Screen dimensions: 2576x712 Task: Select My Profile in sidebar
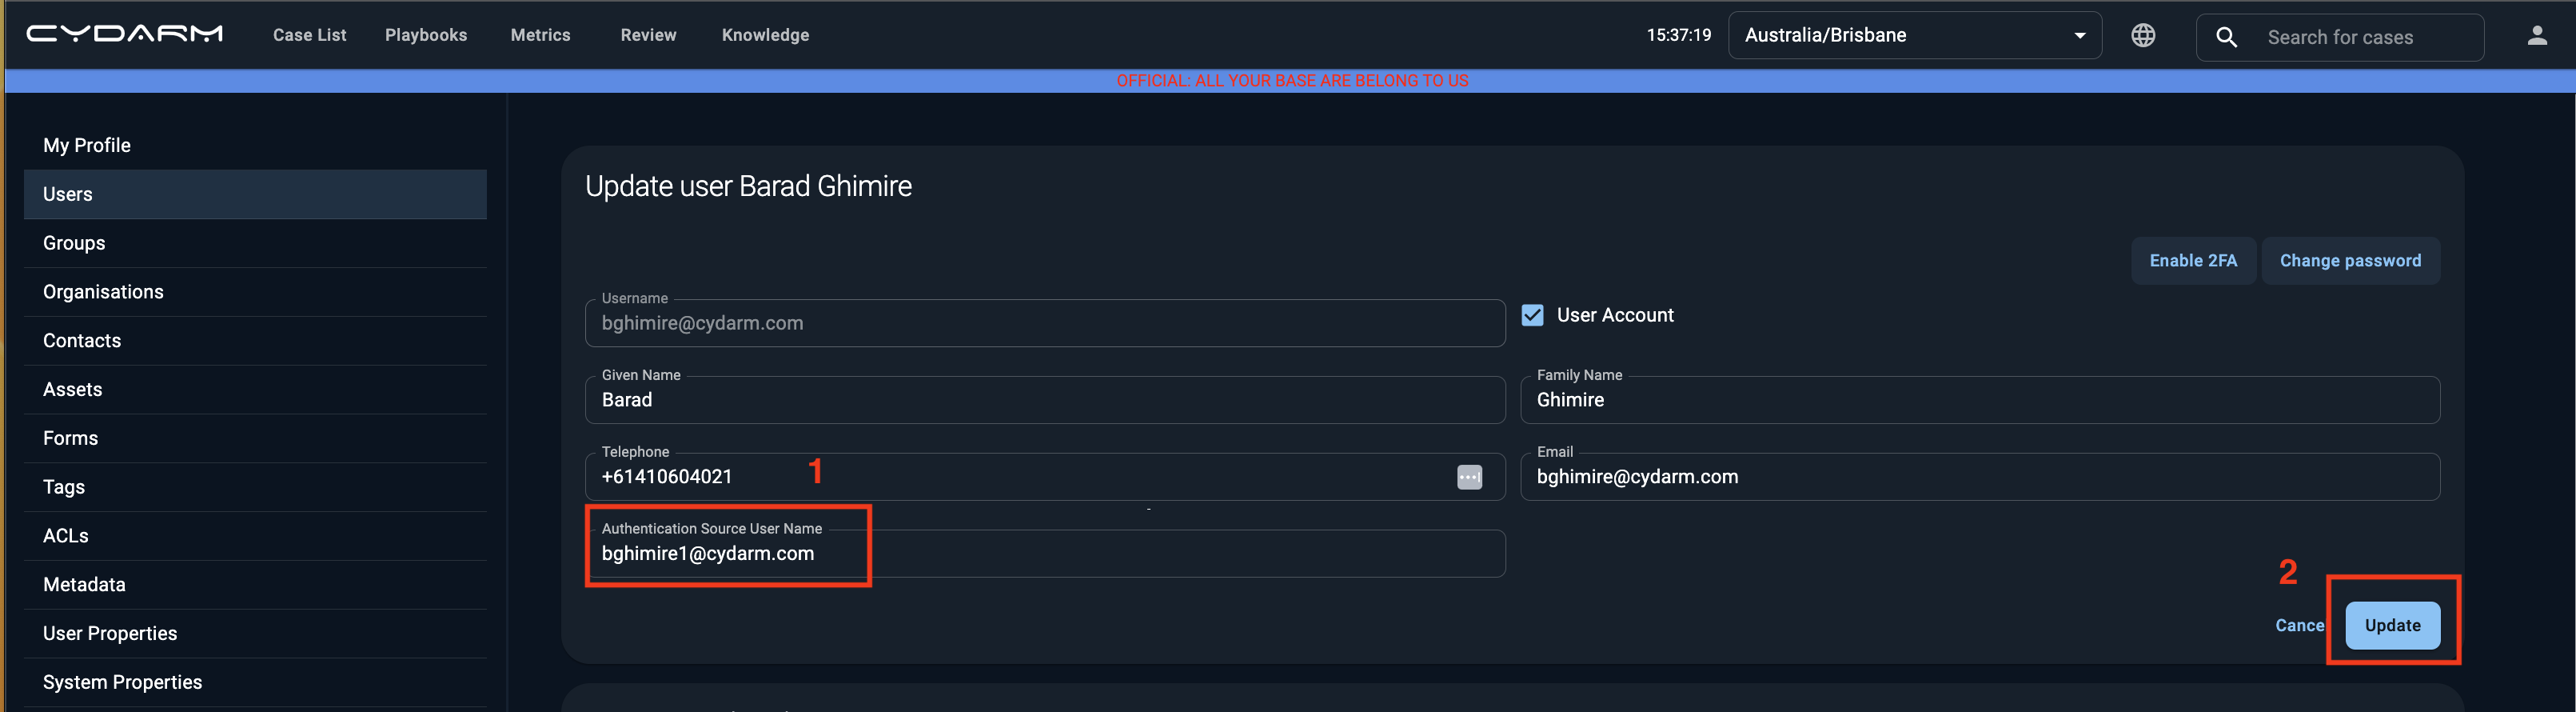click(255, 145)
